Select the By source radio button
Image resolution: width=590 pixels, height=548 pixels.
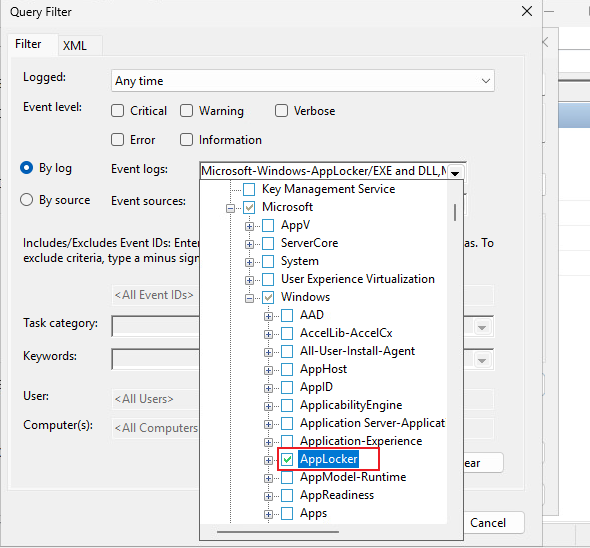[x=26, y=199]
